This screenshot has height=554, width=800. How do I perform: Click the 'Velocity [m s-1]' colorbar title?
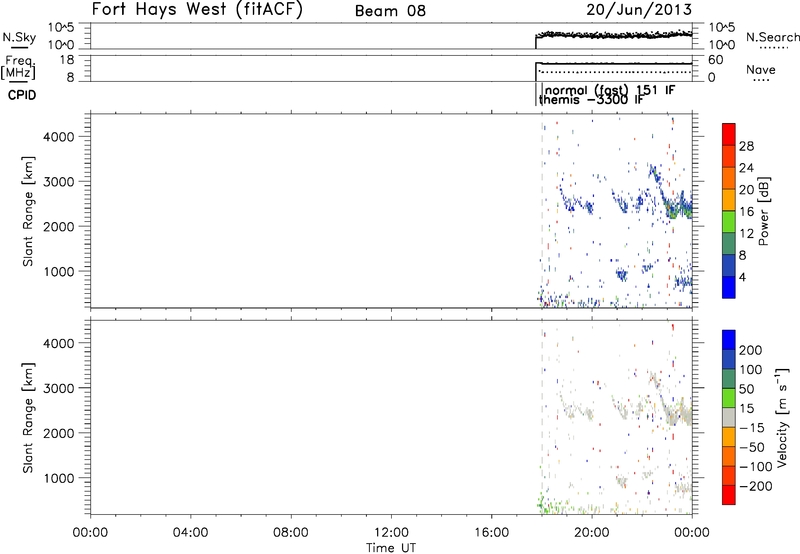[x=782, y=417]
